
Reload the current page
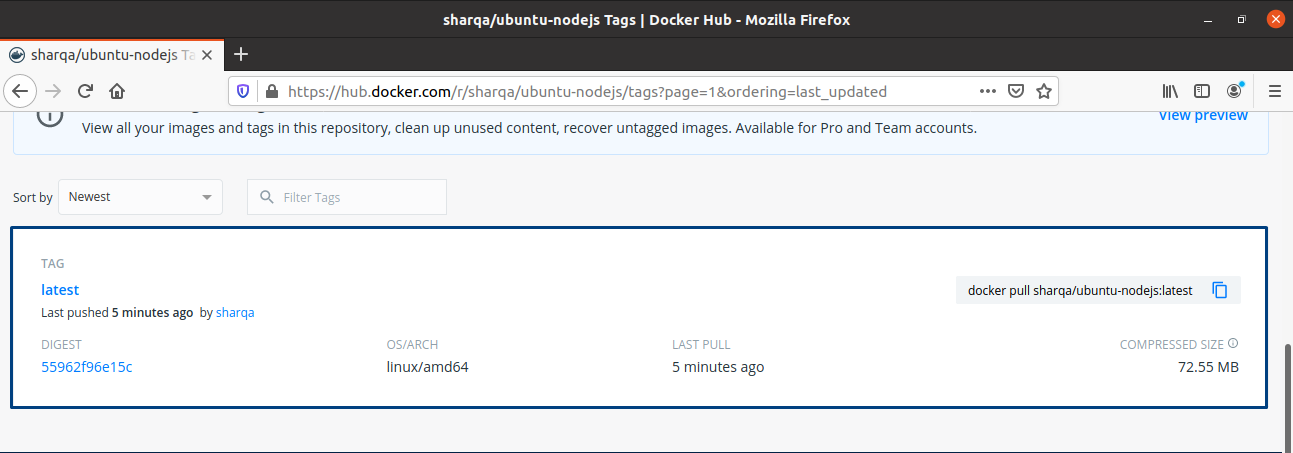pyautogui.click(x=85, y=91)
